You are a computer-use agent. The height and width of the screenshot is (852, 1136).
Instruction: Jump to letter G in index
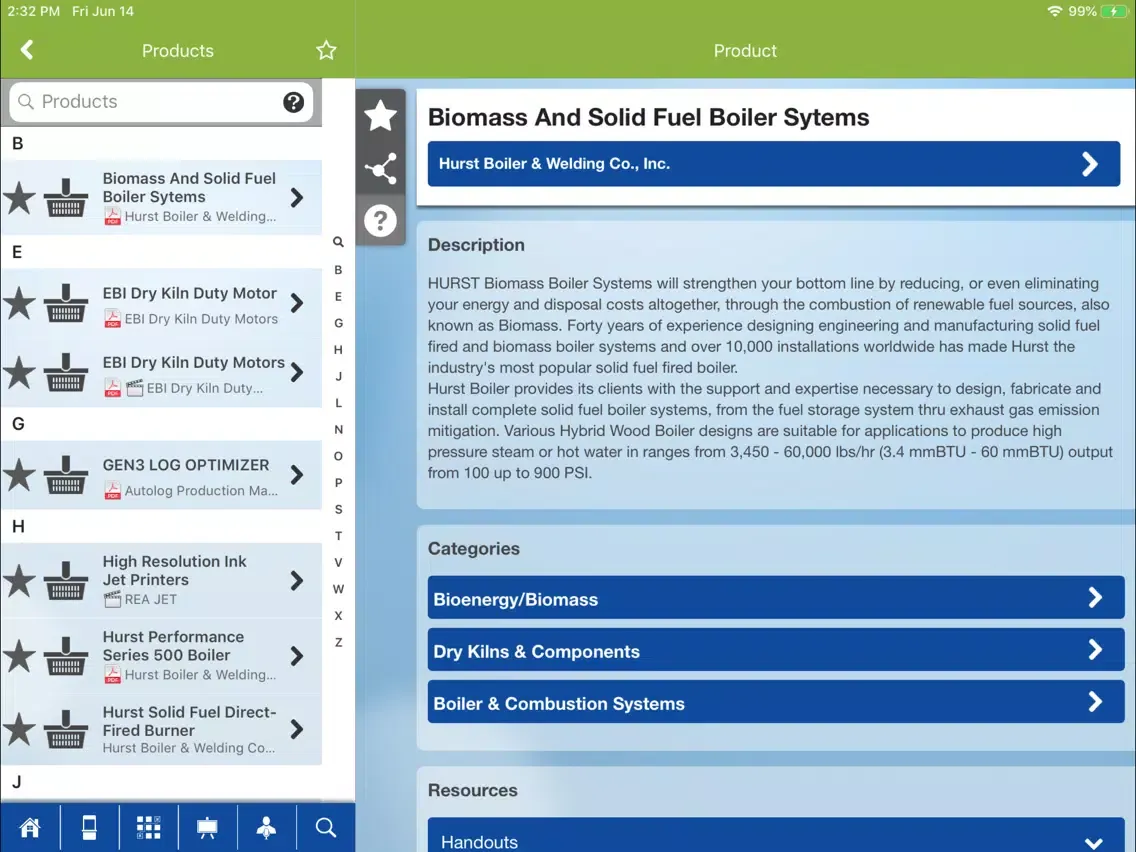point(338,323)
